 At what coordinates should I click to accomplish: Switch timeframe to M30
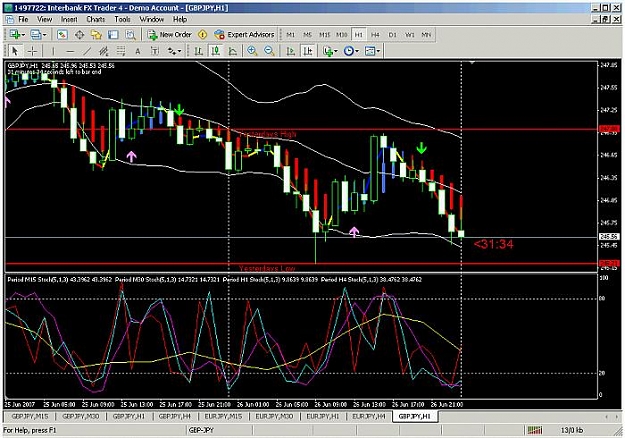point(342,35)
